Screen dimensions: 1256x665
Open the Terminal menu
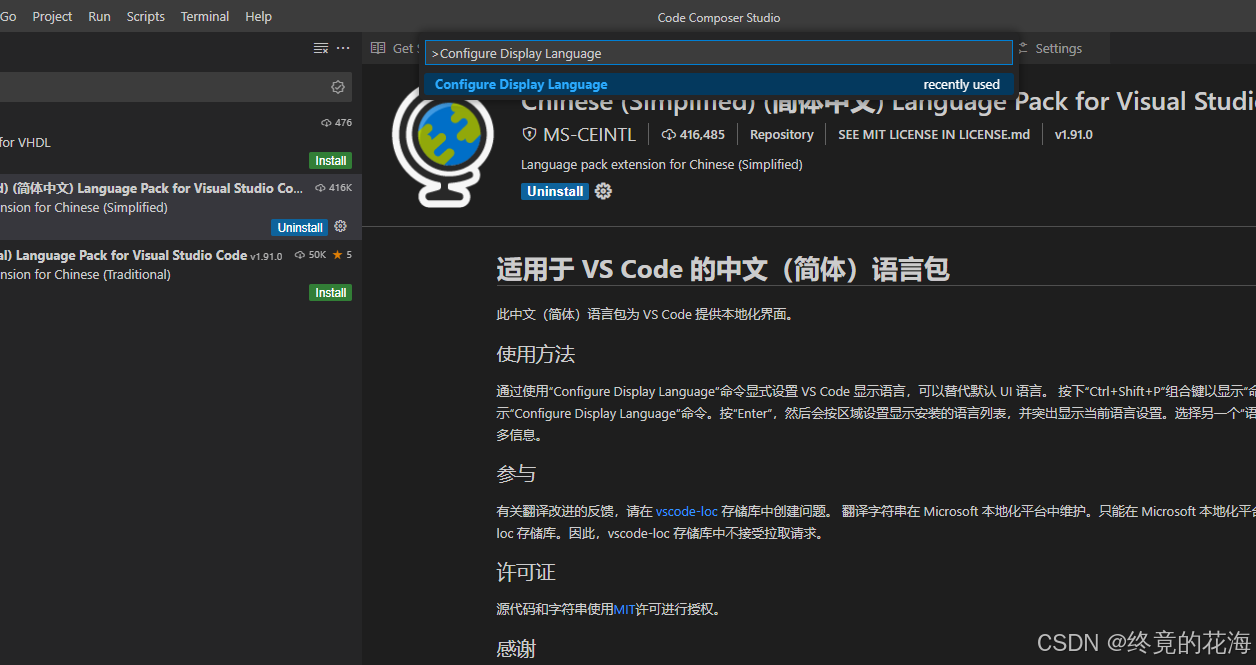tap(205, 17)
